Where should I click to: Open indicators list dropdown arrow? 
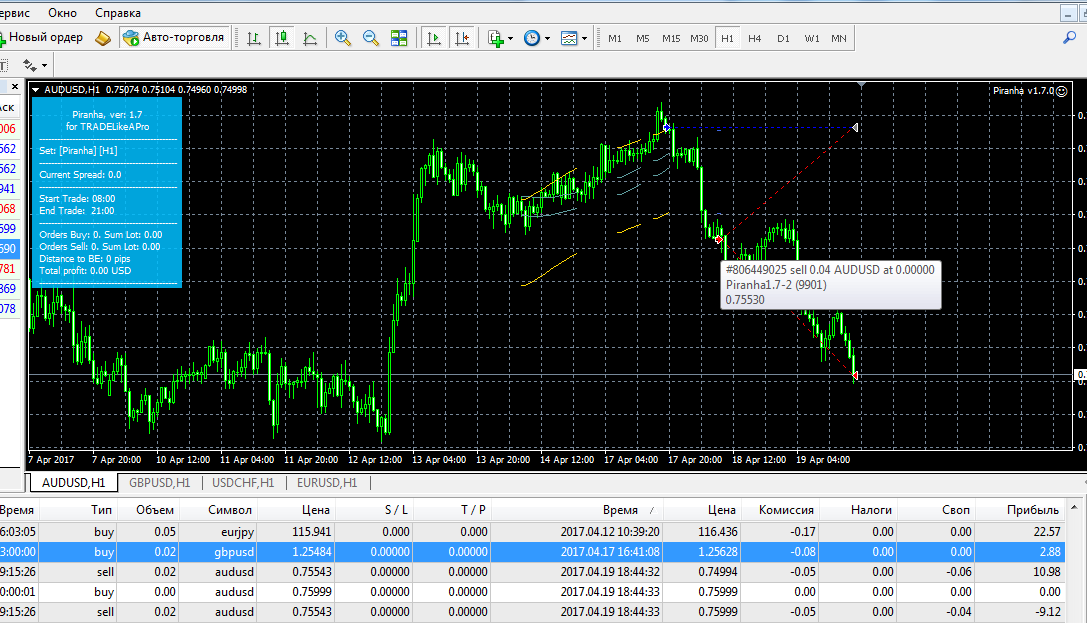click(511, 39)
